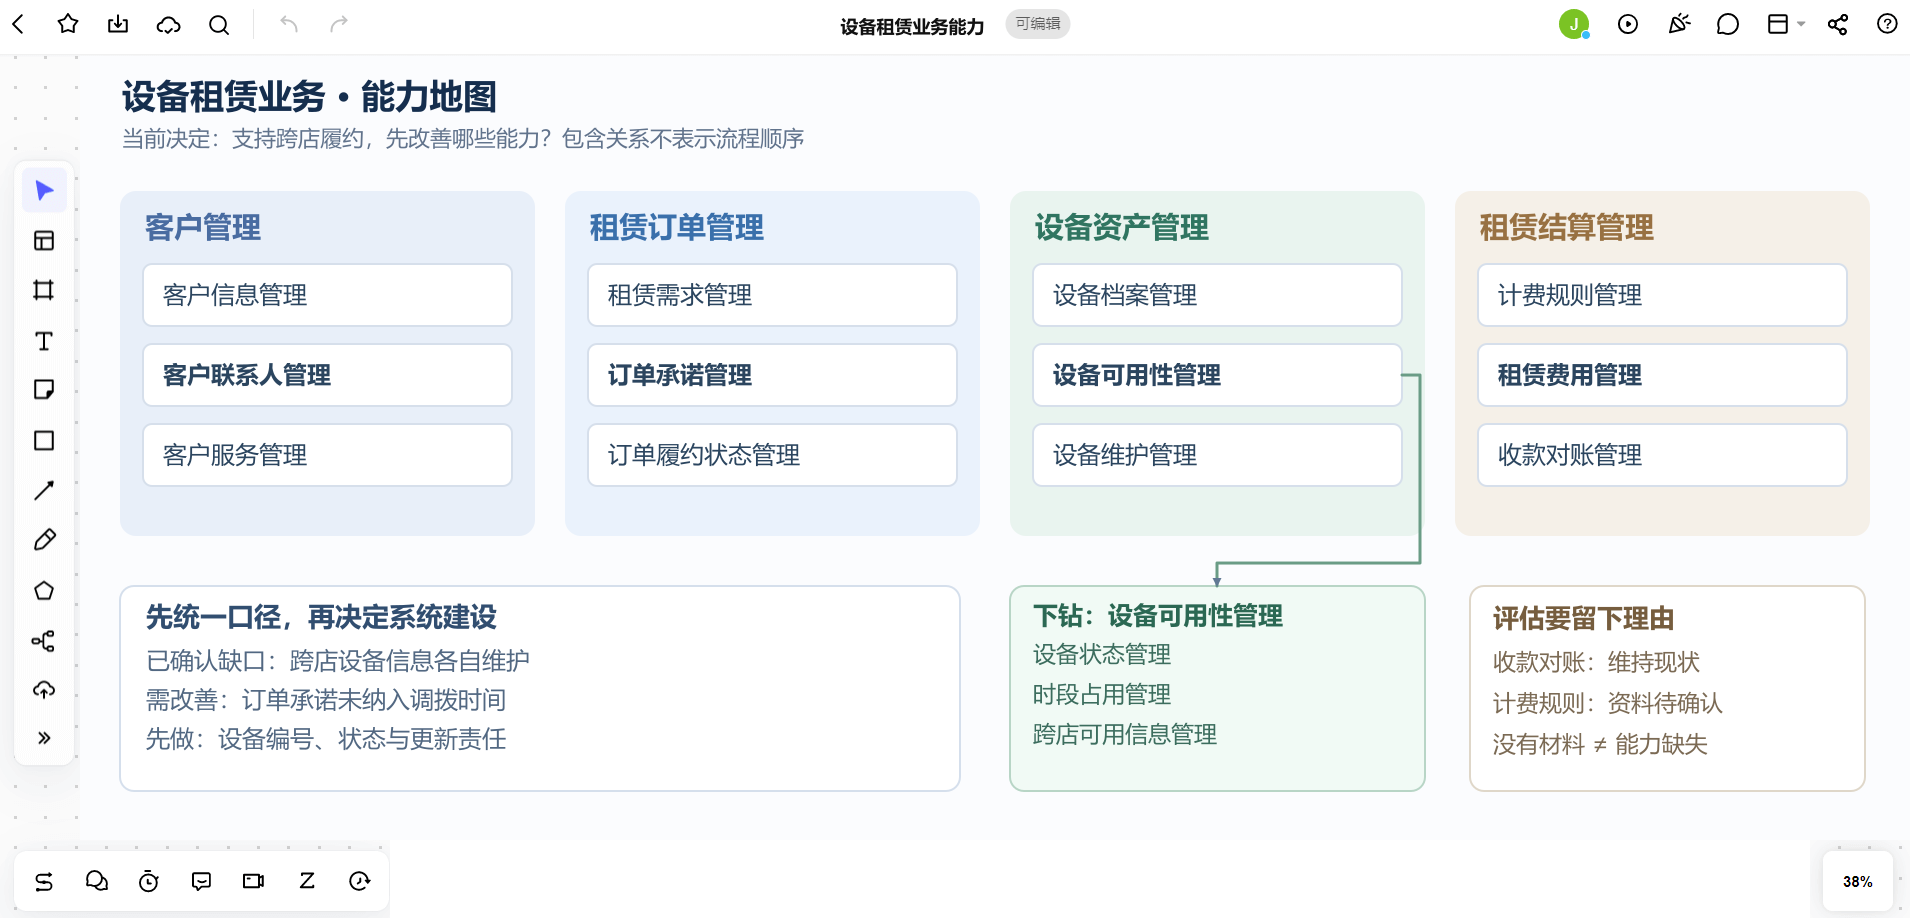Select the polygon shape tool
The image size is (1910, 918).
coord(44,590)
